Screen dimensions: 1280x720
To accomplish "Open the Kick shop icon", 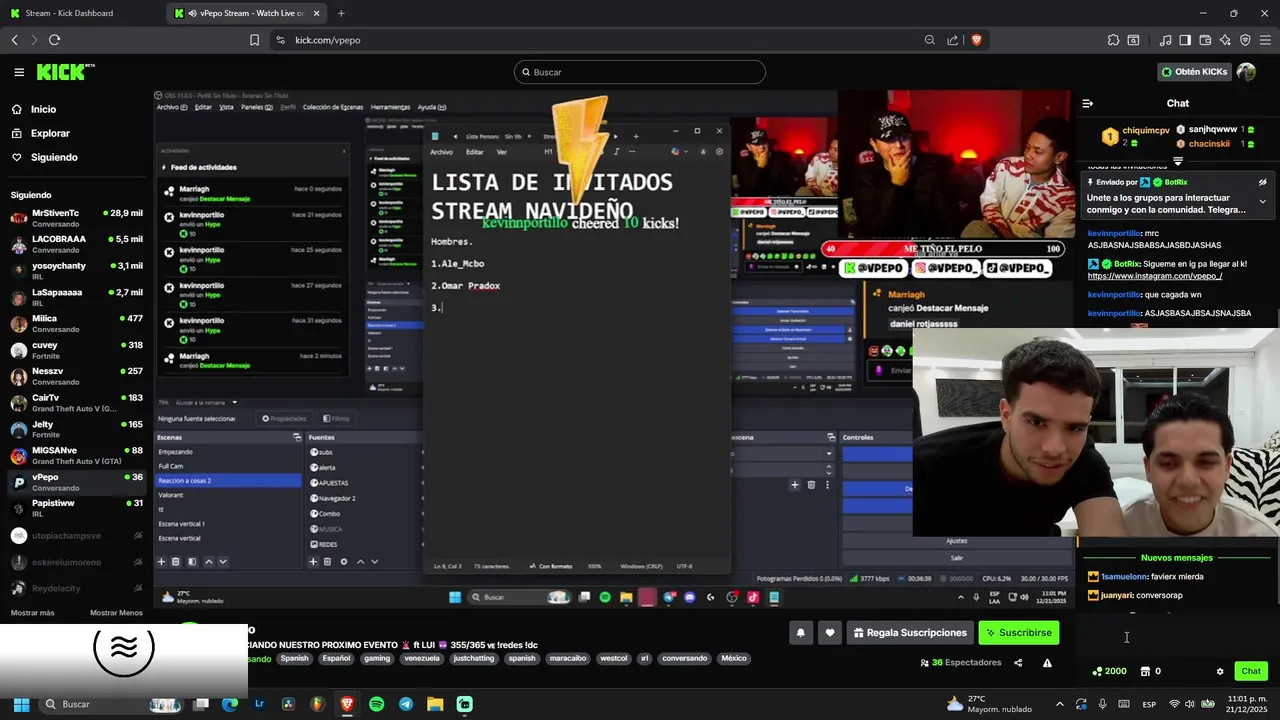I will click(1145, 671).
